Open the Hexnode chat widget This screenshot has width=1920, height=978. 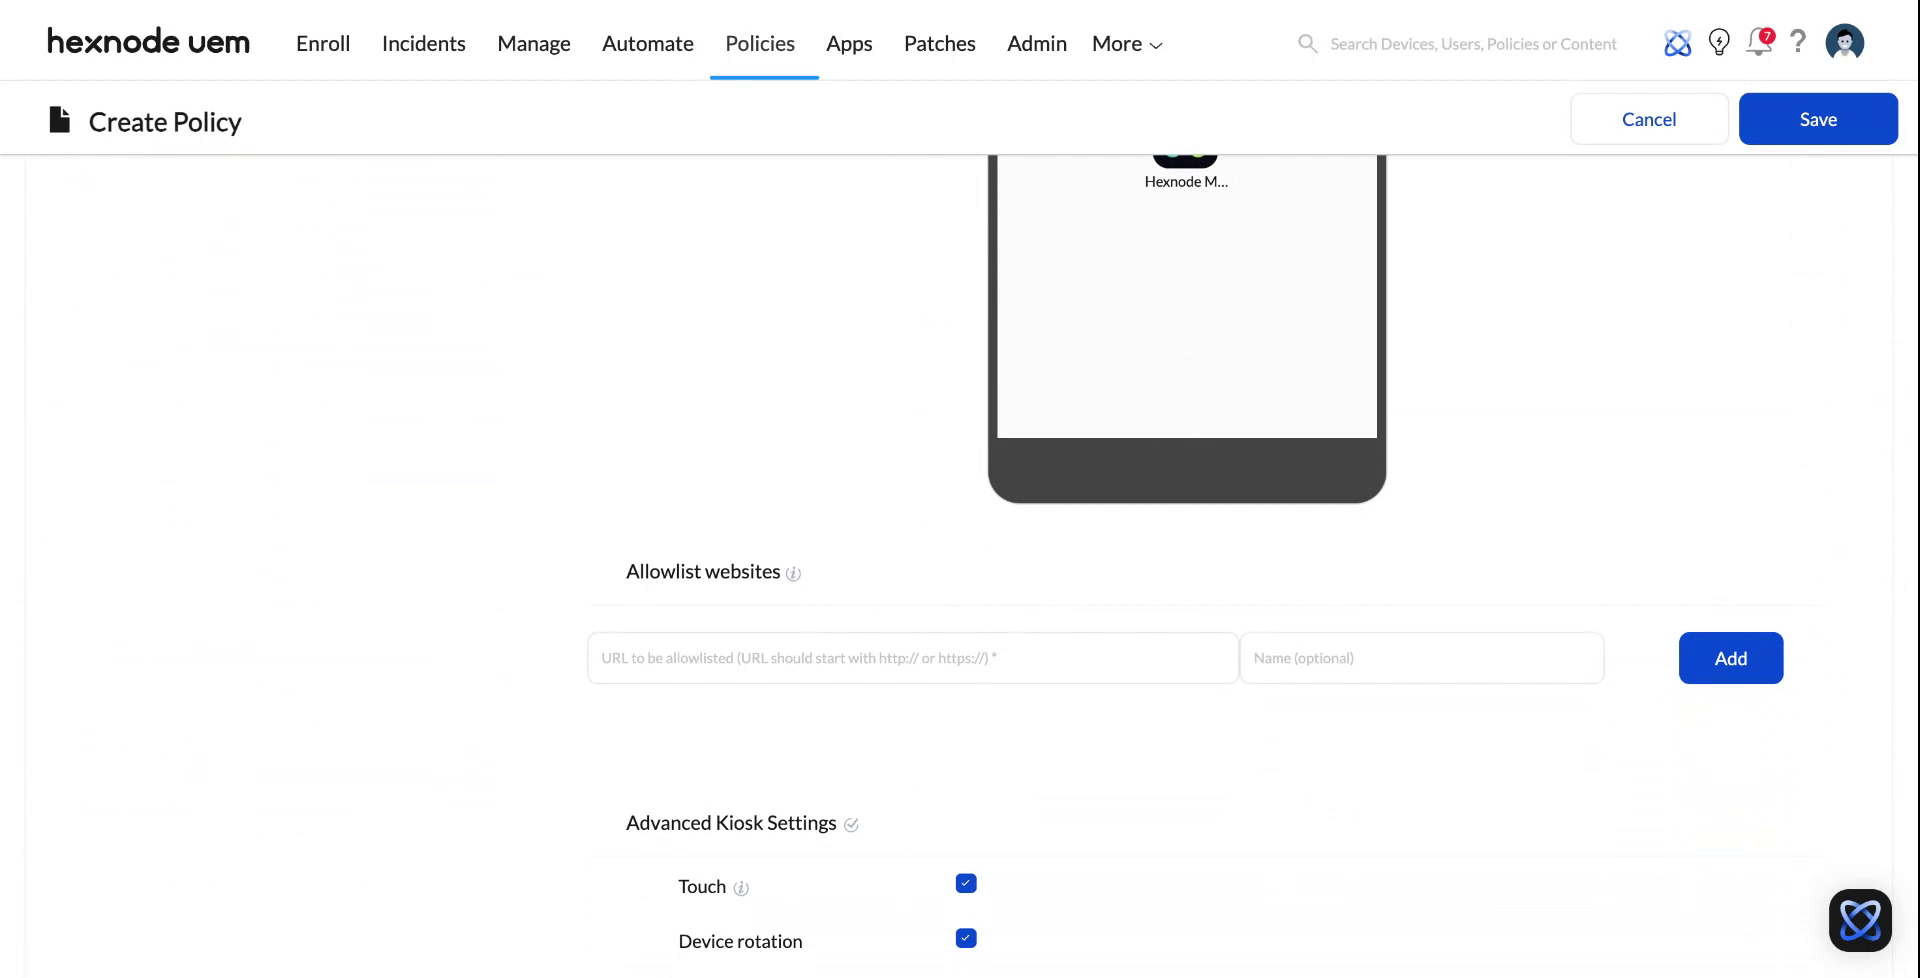(1860, 920)
